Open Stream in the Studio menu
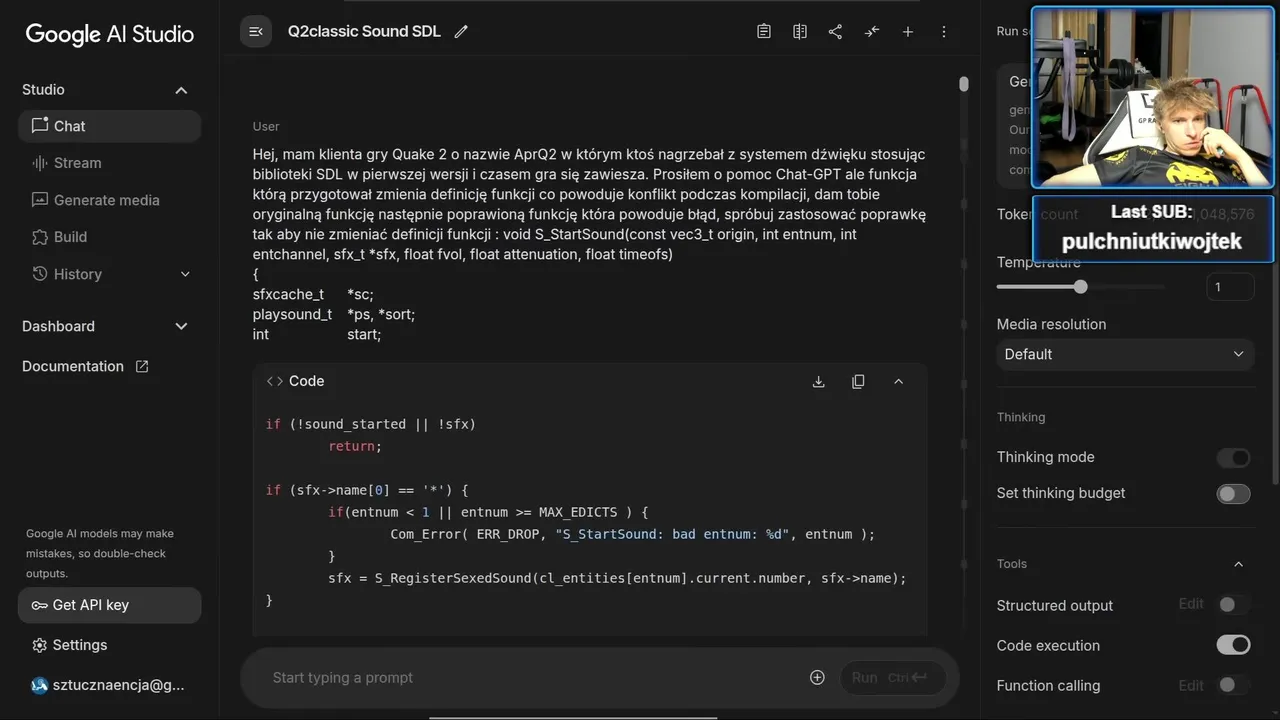 coord(109,163)
